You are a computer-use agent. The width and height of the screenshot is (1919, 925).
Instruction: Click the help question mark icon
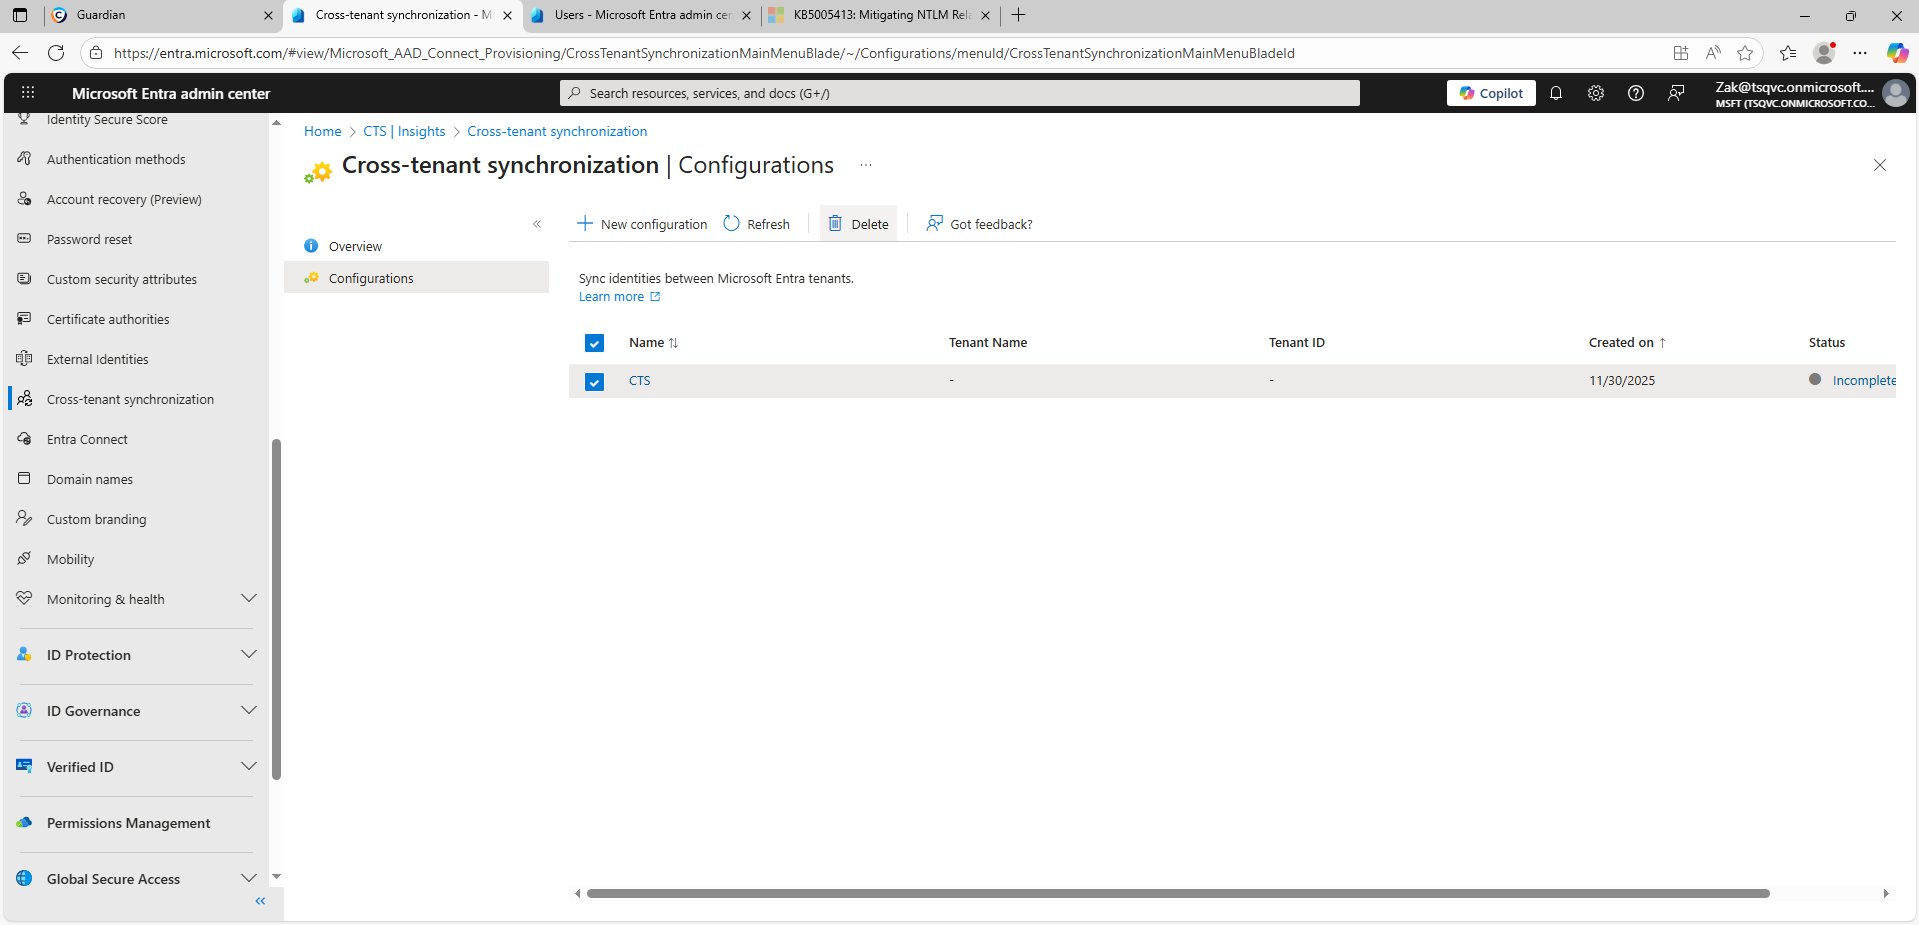(1636, 93)
